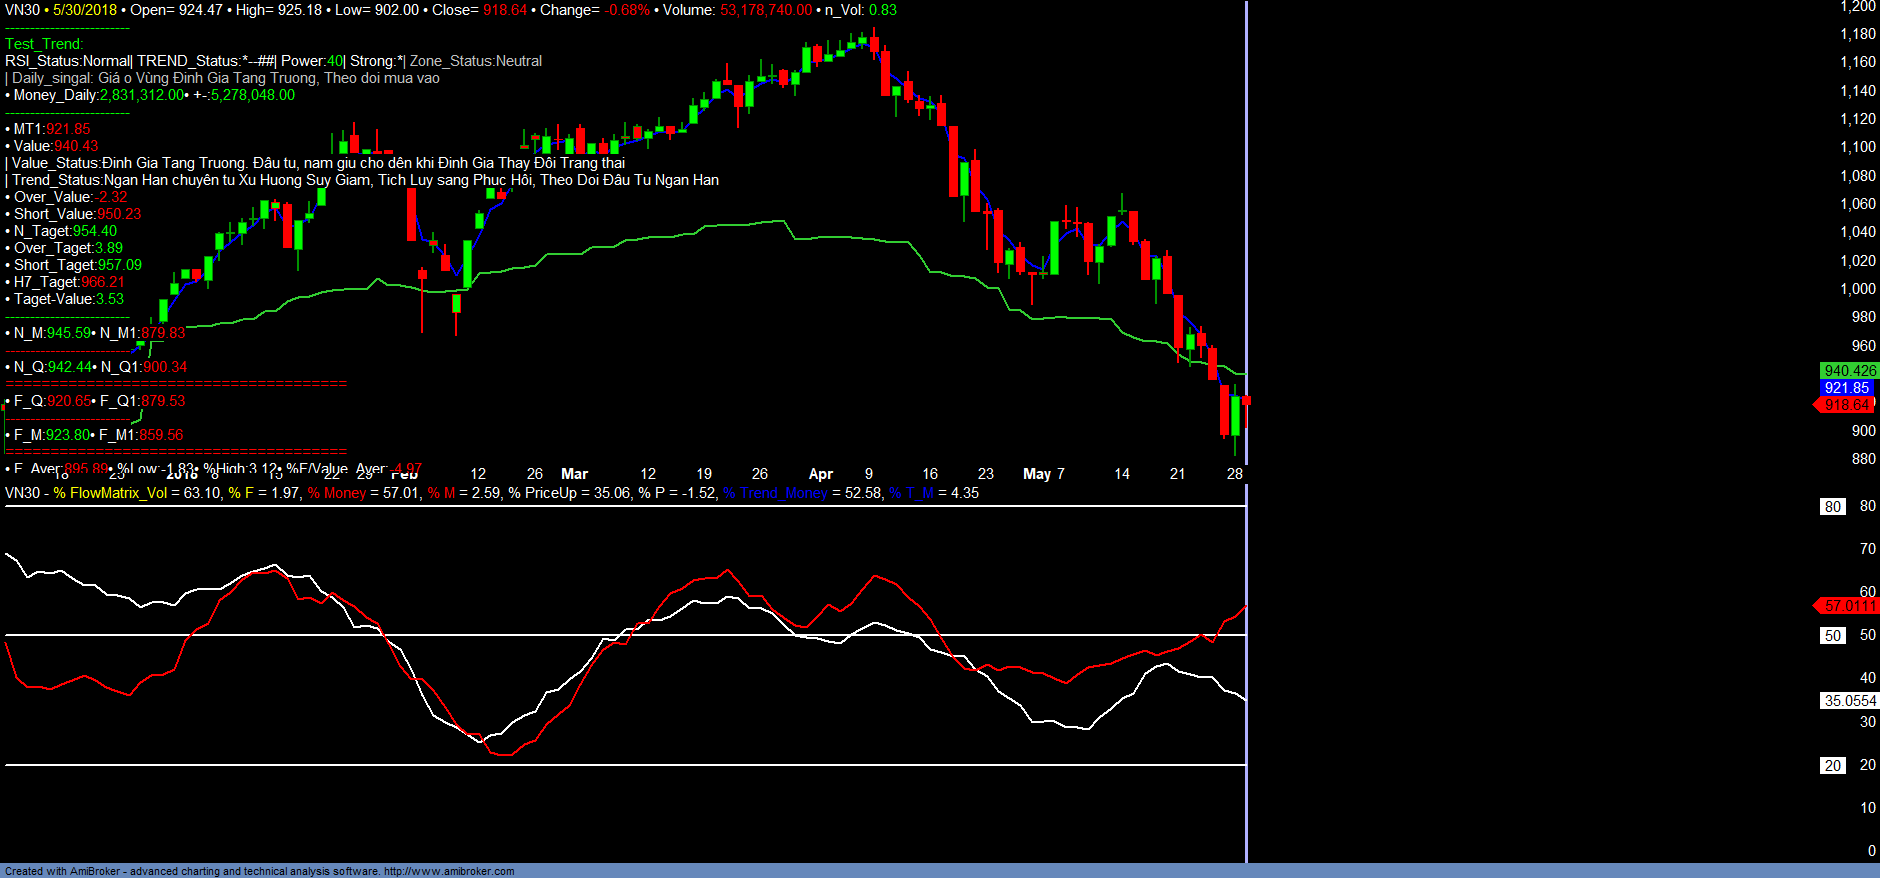
Task: Click the Volume value in the chart header
Action: click(765, 10)
